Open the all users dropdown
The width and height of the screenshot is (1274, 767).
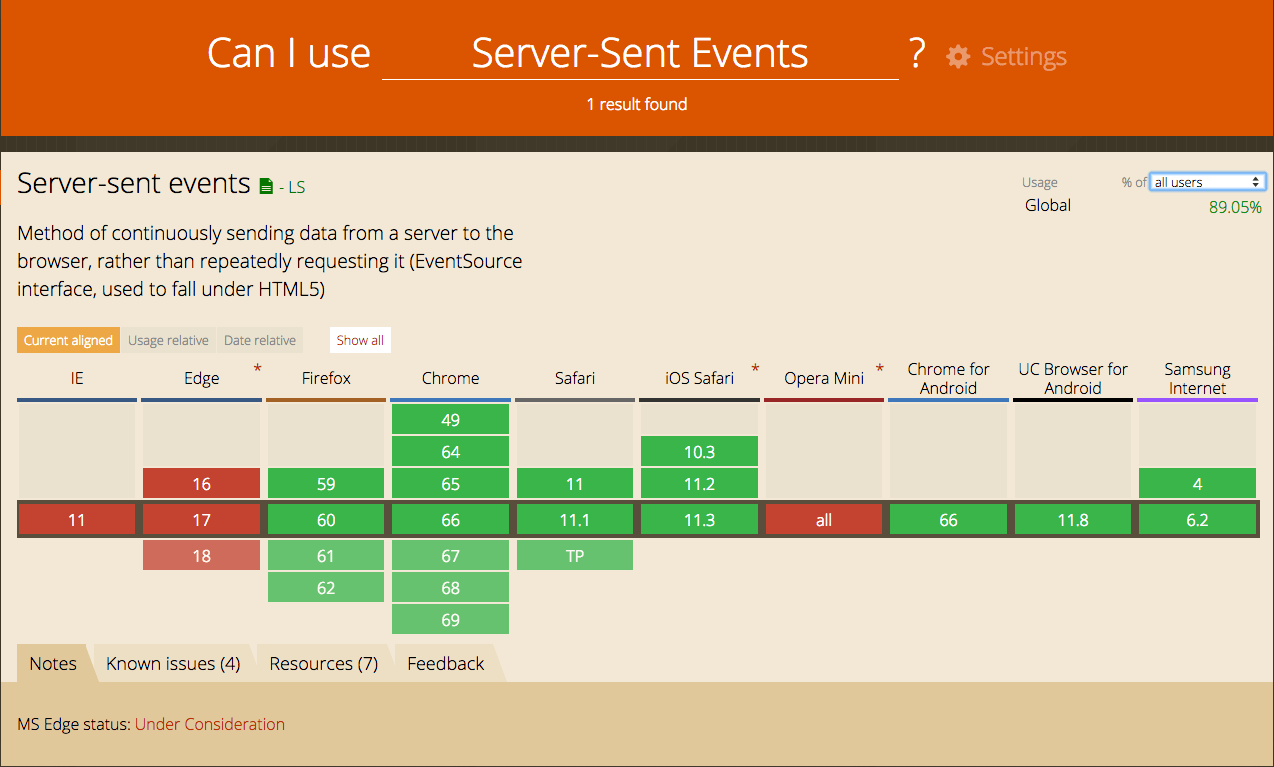(1207, 182)
